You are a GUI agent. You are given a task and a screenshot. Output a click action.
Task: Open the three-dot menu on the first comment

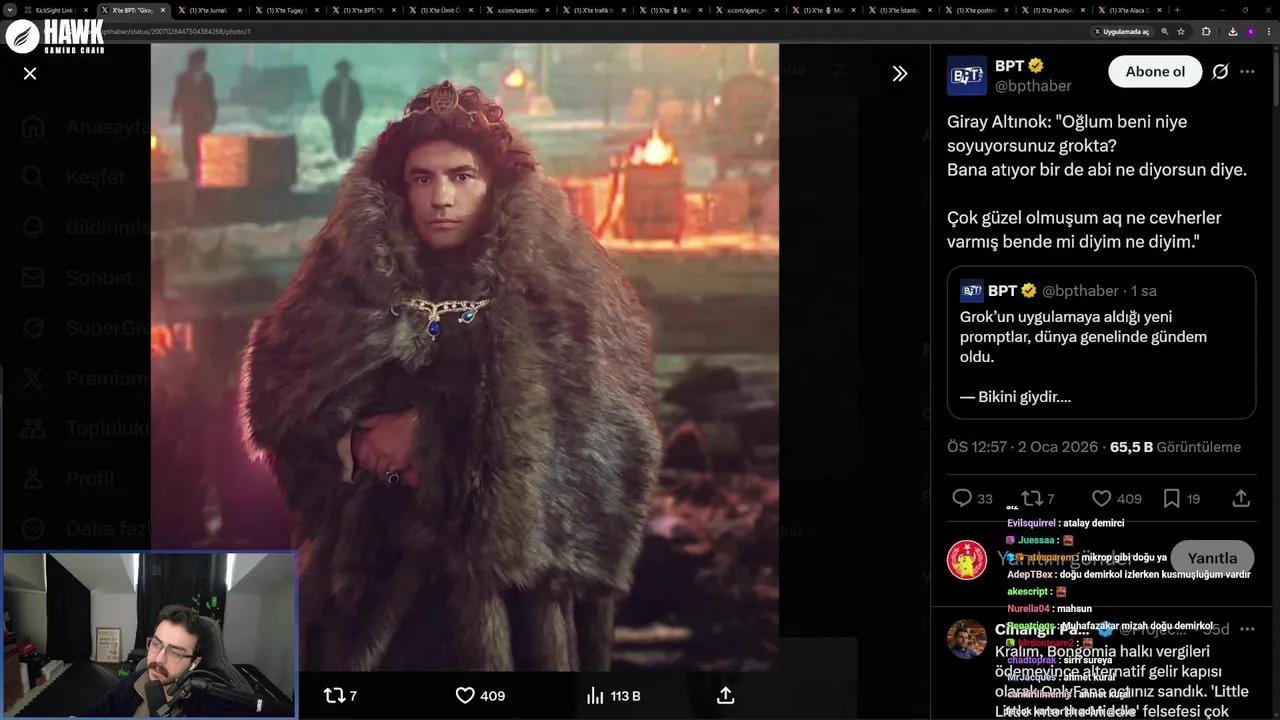coord(1247,630)
